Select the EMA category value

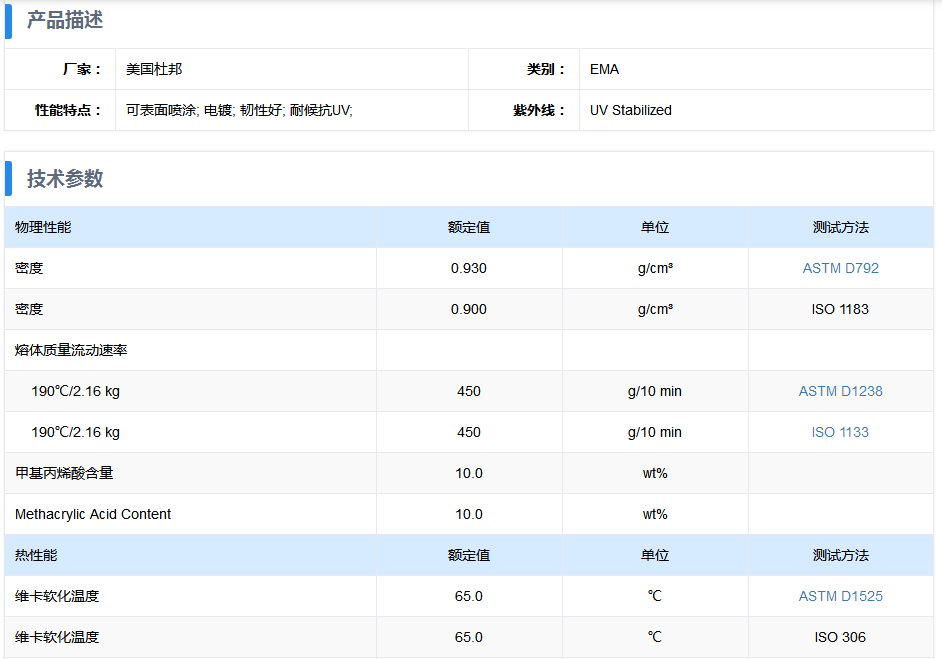(604, 69)
